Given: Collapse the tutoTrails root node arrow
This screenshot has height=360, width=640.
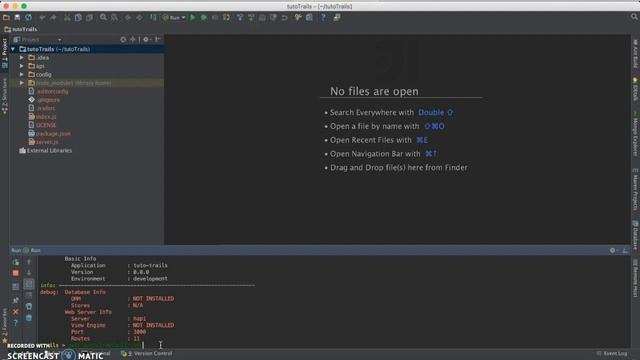Looking at the screenshot, I should pos(13,49).
